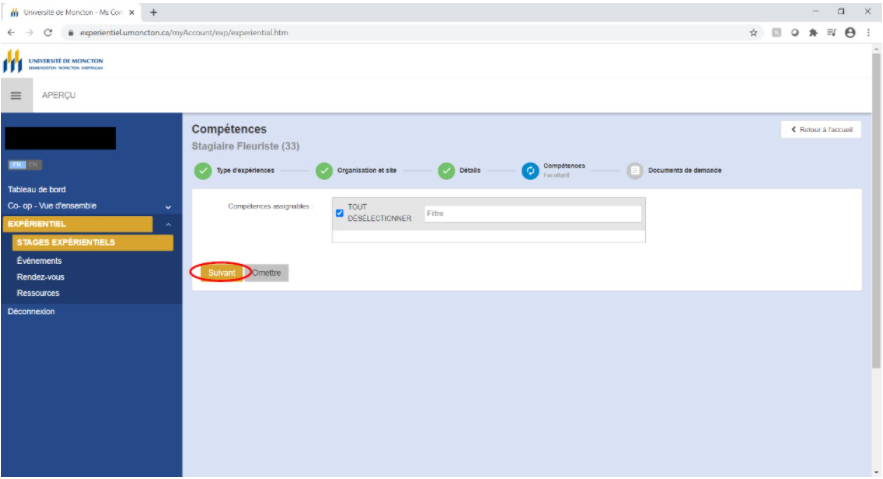Click the Détails step checkmark icon

446,171
